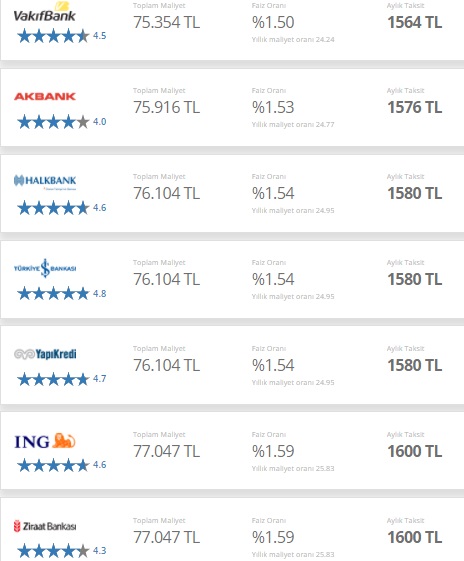Click YapıKredi's 4.7 star rating
464x561 pixels.
[x=62, y=379]
